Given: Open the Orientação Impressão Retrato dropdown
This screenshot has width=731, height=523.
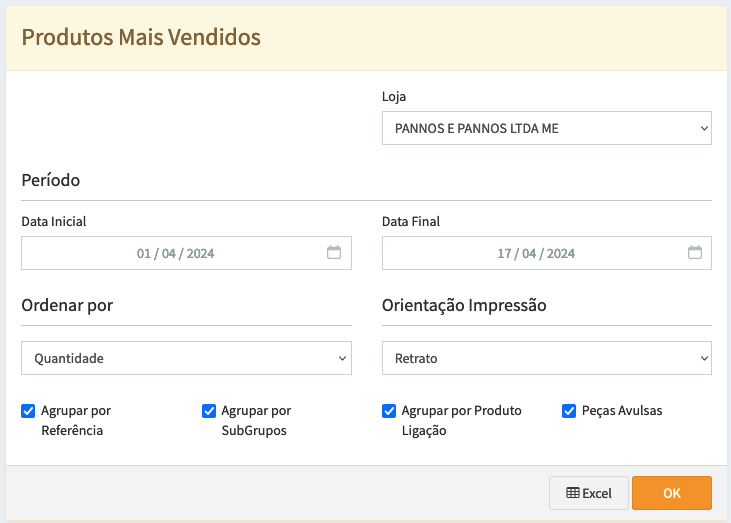Looking at the screenshot, I should coord(546,358).
